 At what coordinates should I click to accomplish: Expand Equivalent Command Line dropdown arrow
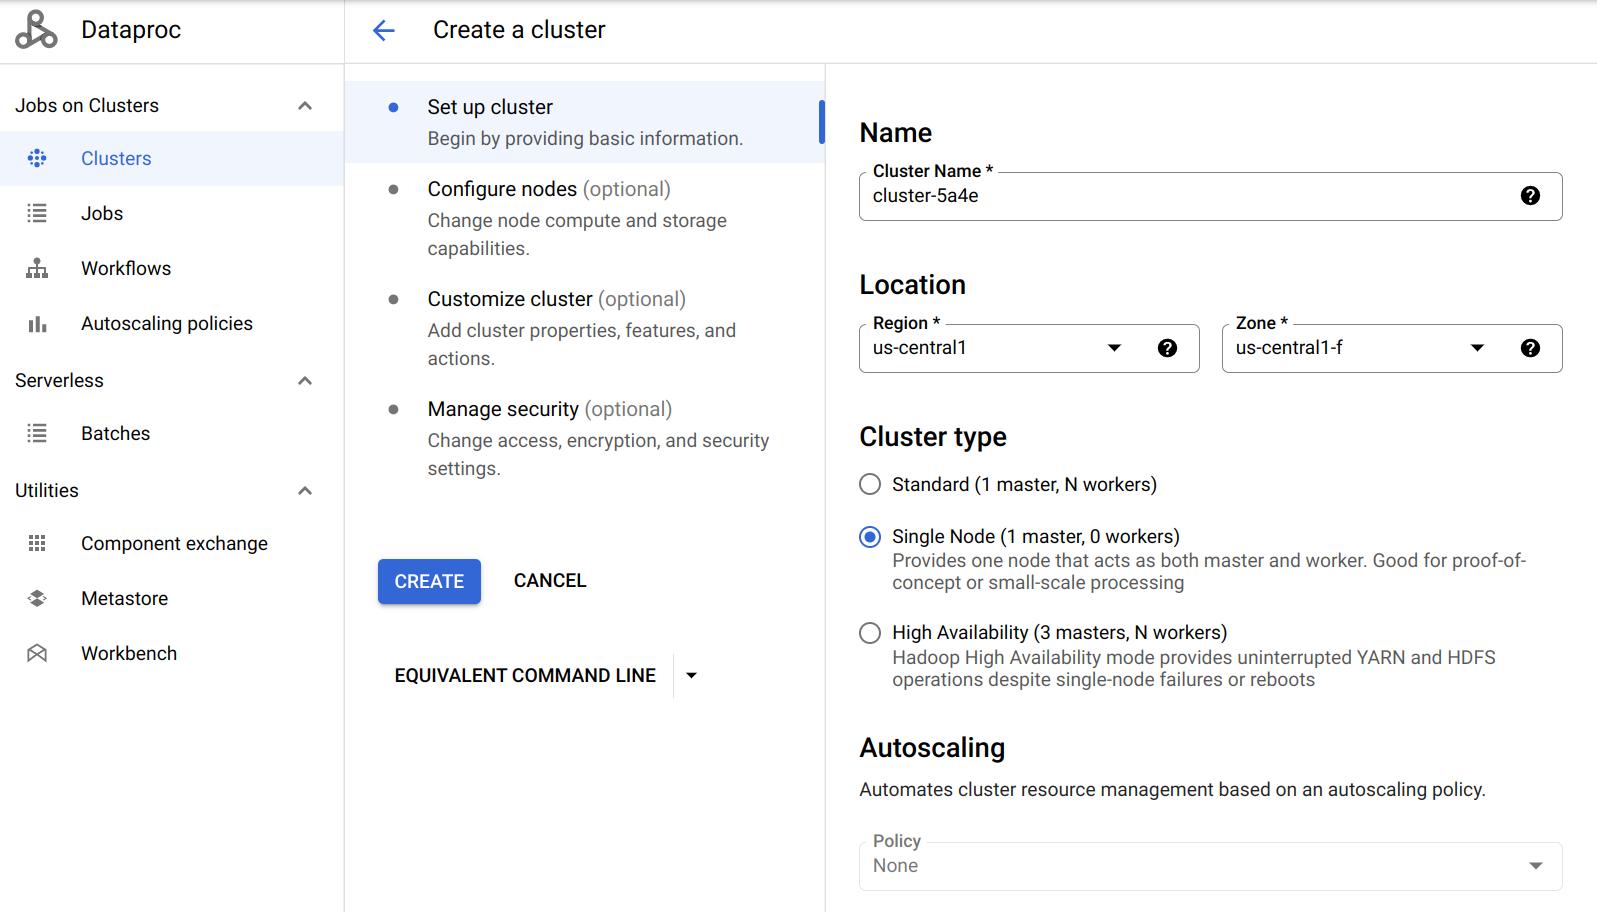pyautogui.click(x=691, y=676)
